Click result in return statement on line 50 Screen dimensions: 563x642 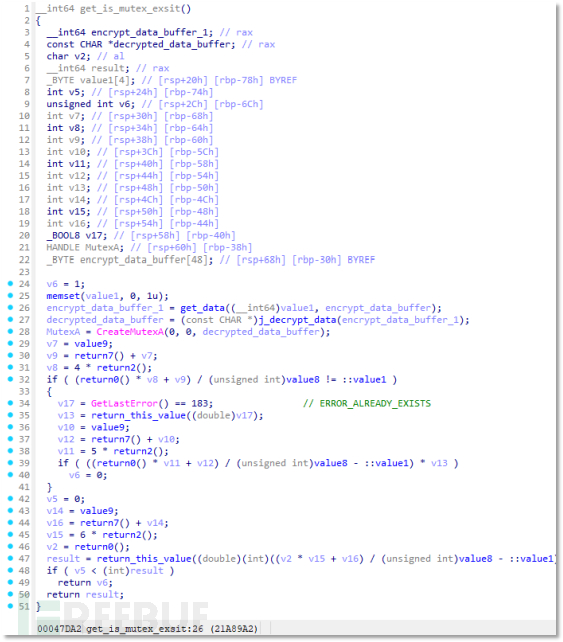coord(102,595)
